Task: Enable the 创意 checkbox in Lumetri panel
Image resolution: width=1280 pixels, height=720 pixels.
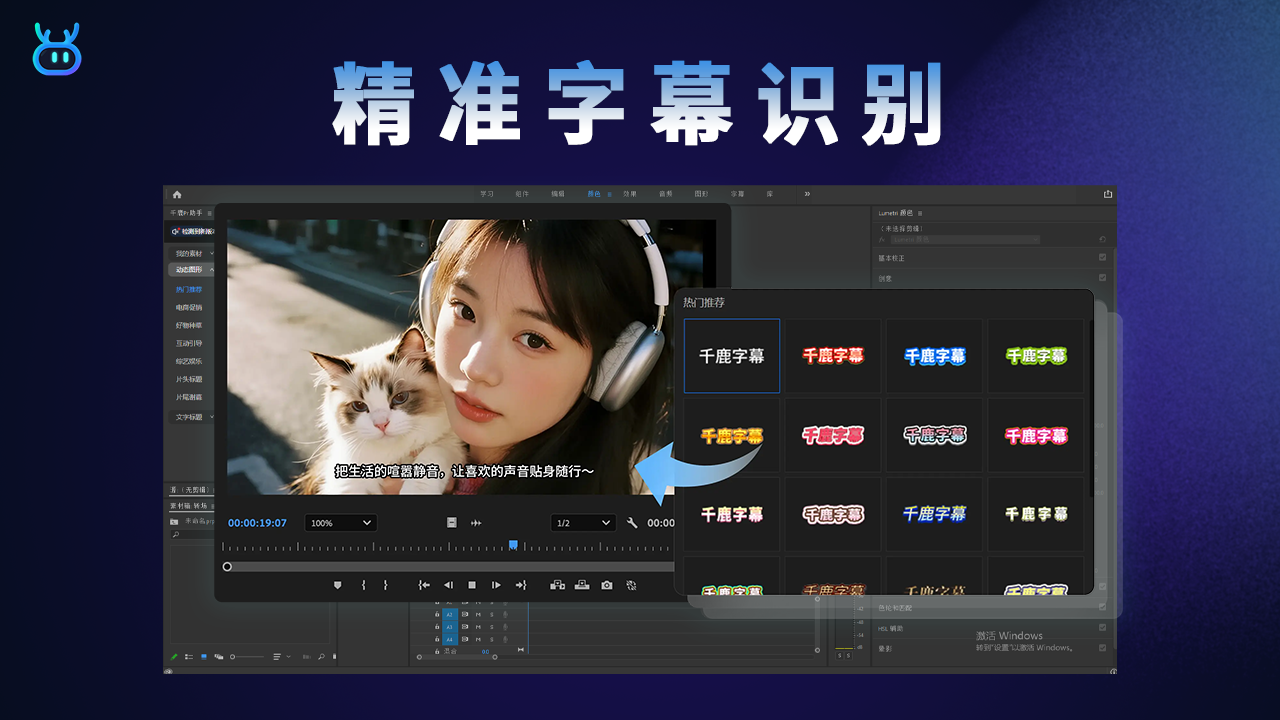Action: pyautogui.click(x=1102, y=278)
